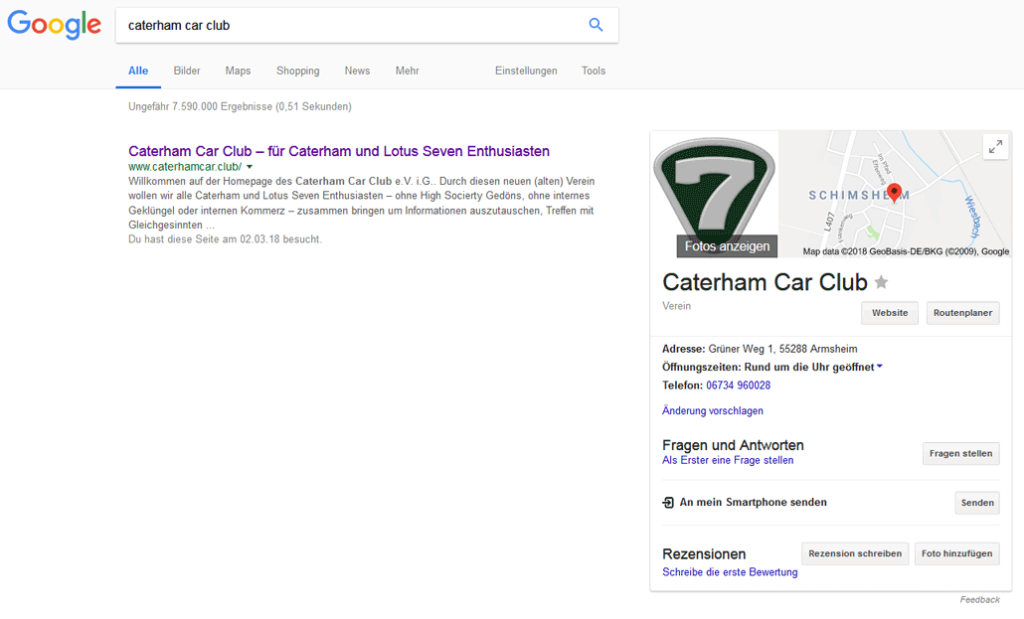Click Änderung vorschlagen link
Image resolution: width=1024 pixels, height=619 pixels.
pos(712,411)
